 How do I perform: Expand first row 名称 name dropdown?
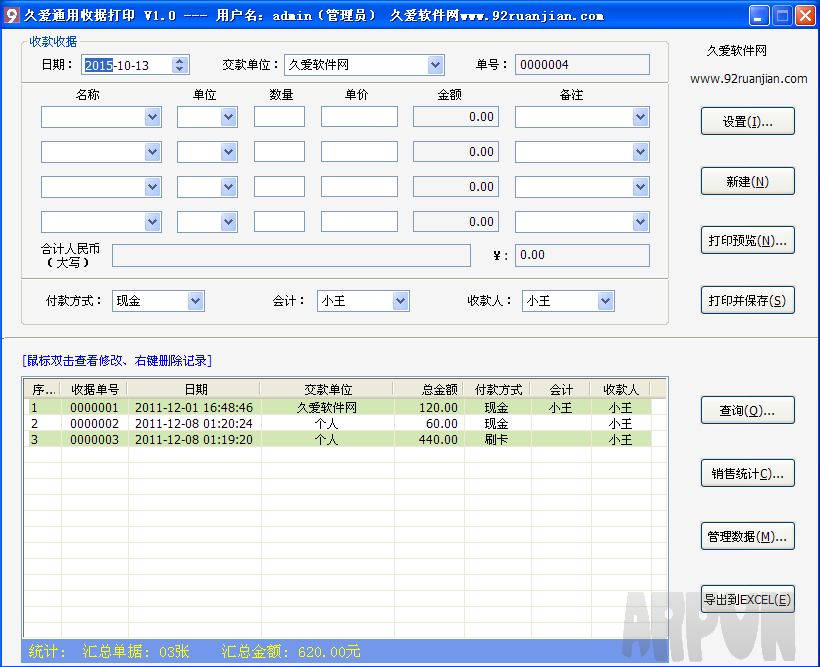(x=152, y=117)
